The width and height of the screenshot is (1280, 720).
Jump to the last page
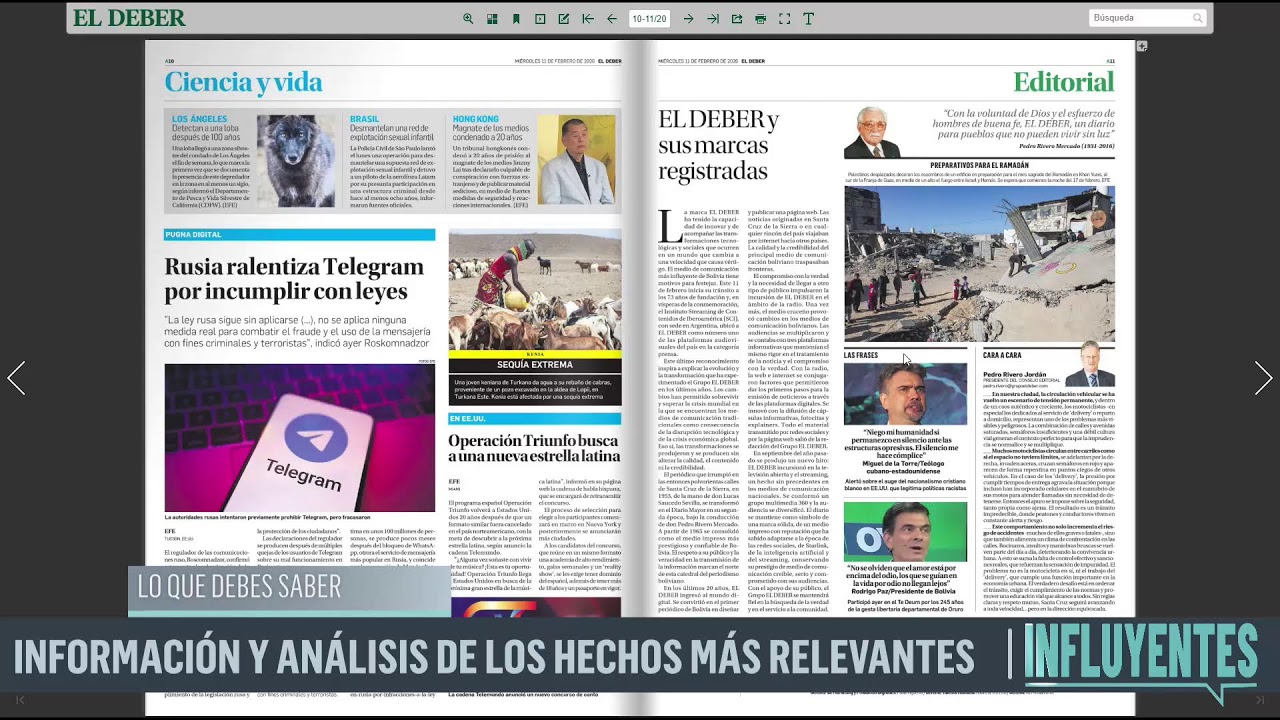tap(713, 18)
